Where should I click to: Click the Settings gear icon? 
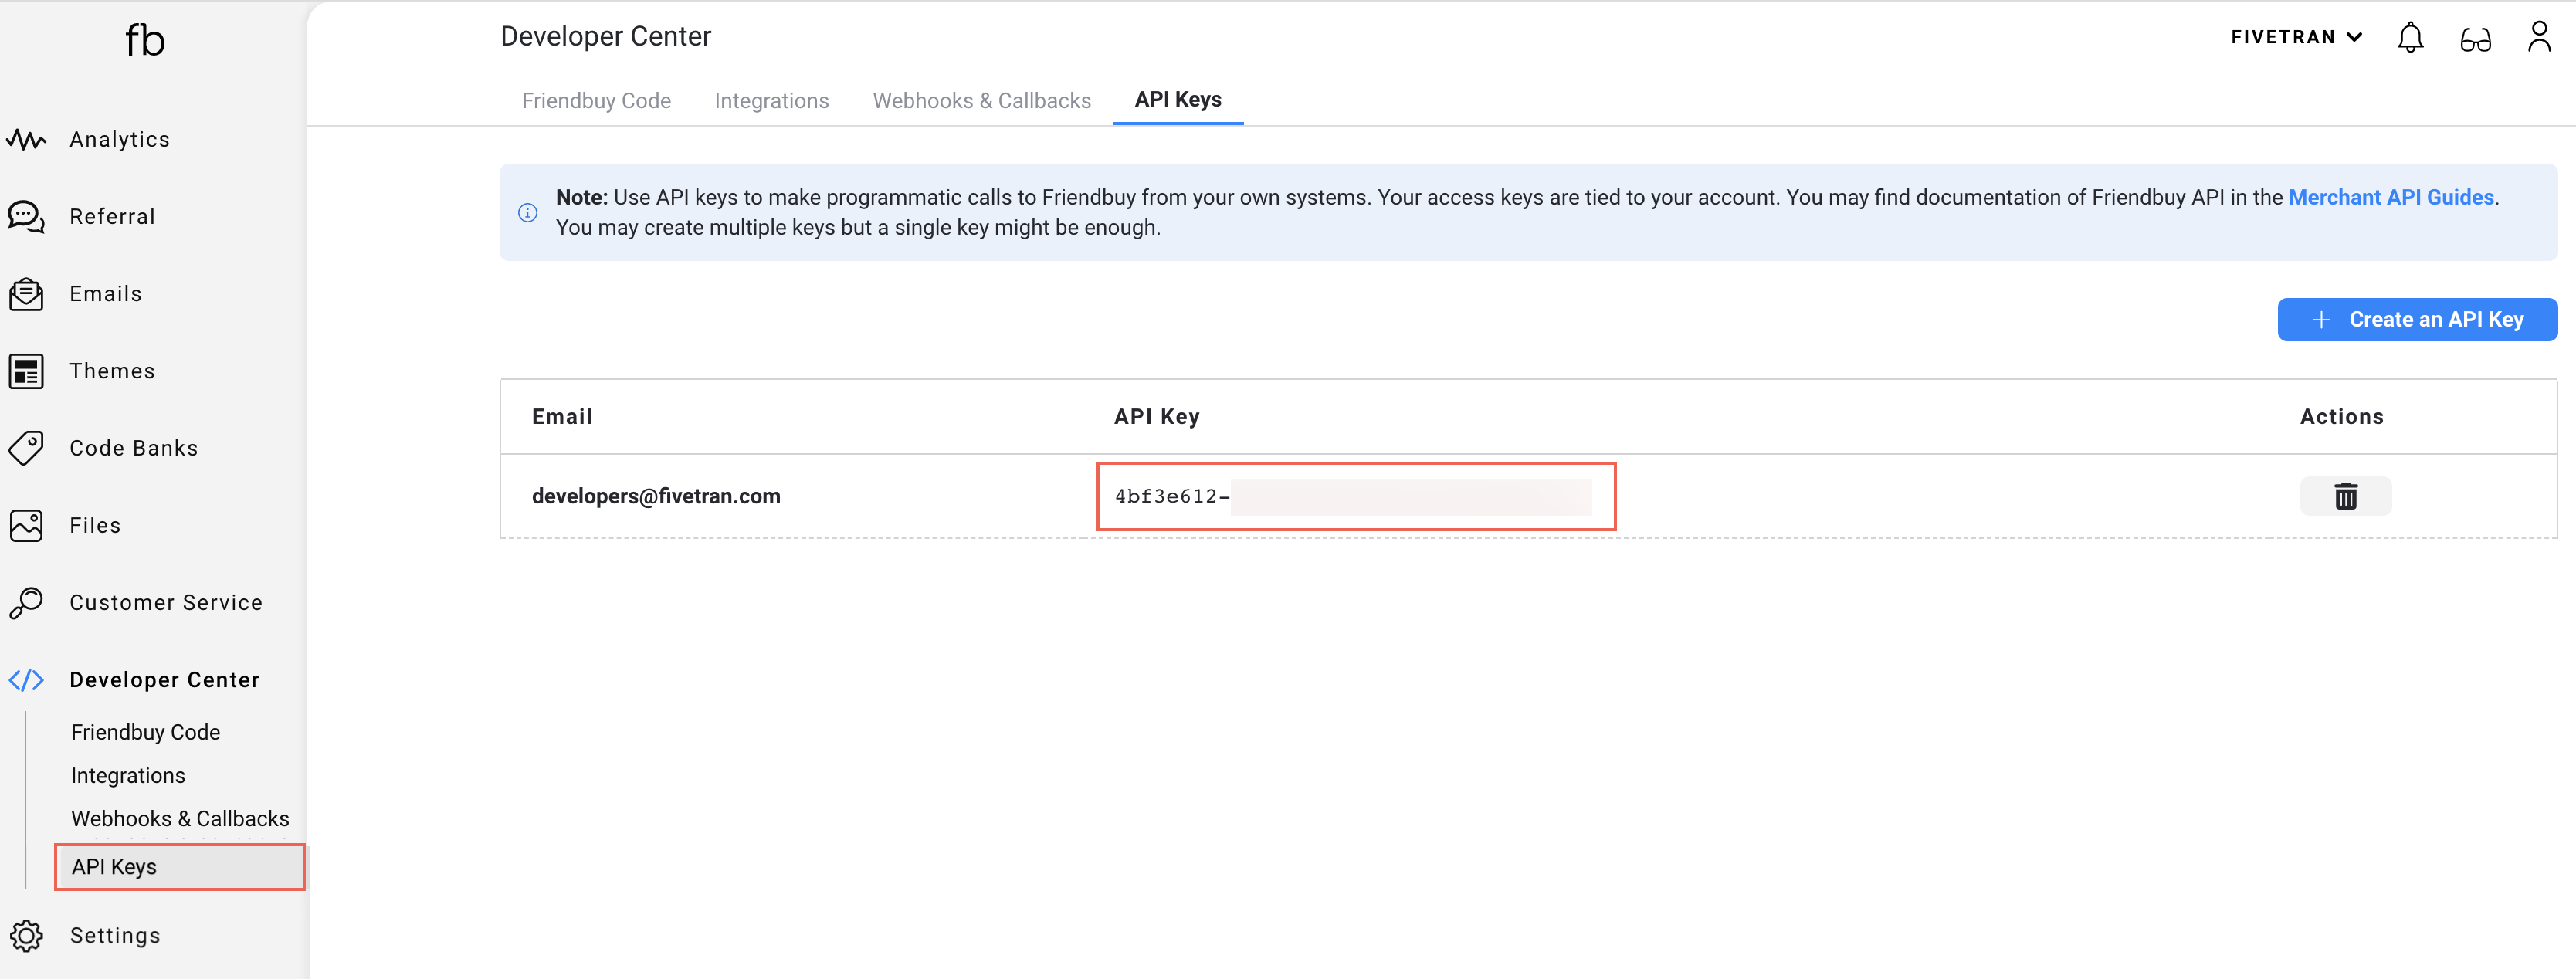coord(26,936)
